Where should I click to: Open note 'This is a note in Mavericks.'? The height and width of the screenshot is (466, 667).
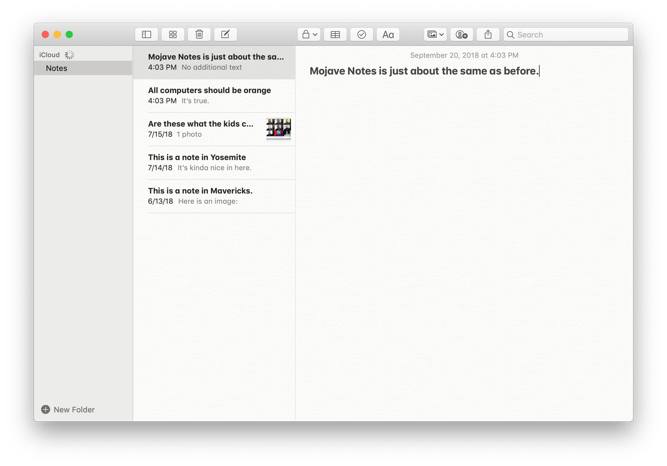[x=214, y=196]
